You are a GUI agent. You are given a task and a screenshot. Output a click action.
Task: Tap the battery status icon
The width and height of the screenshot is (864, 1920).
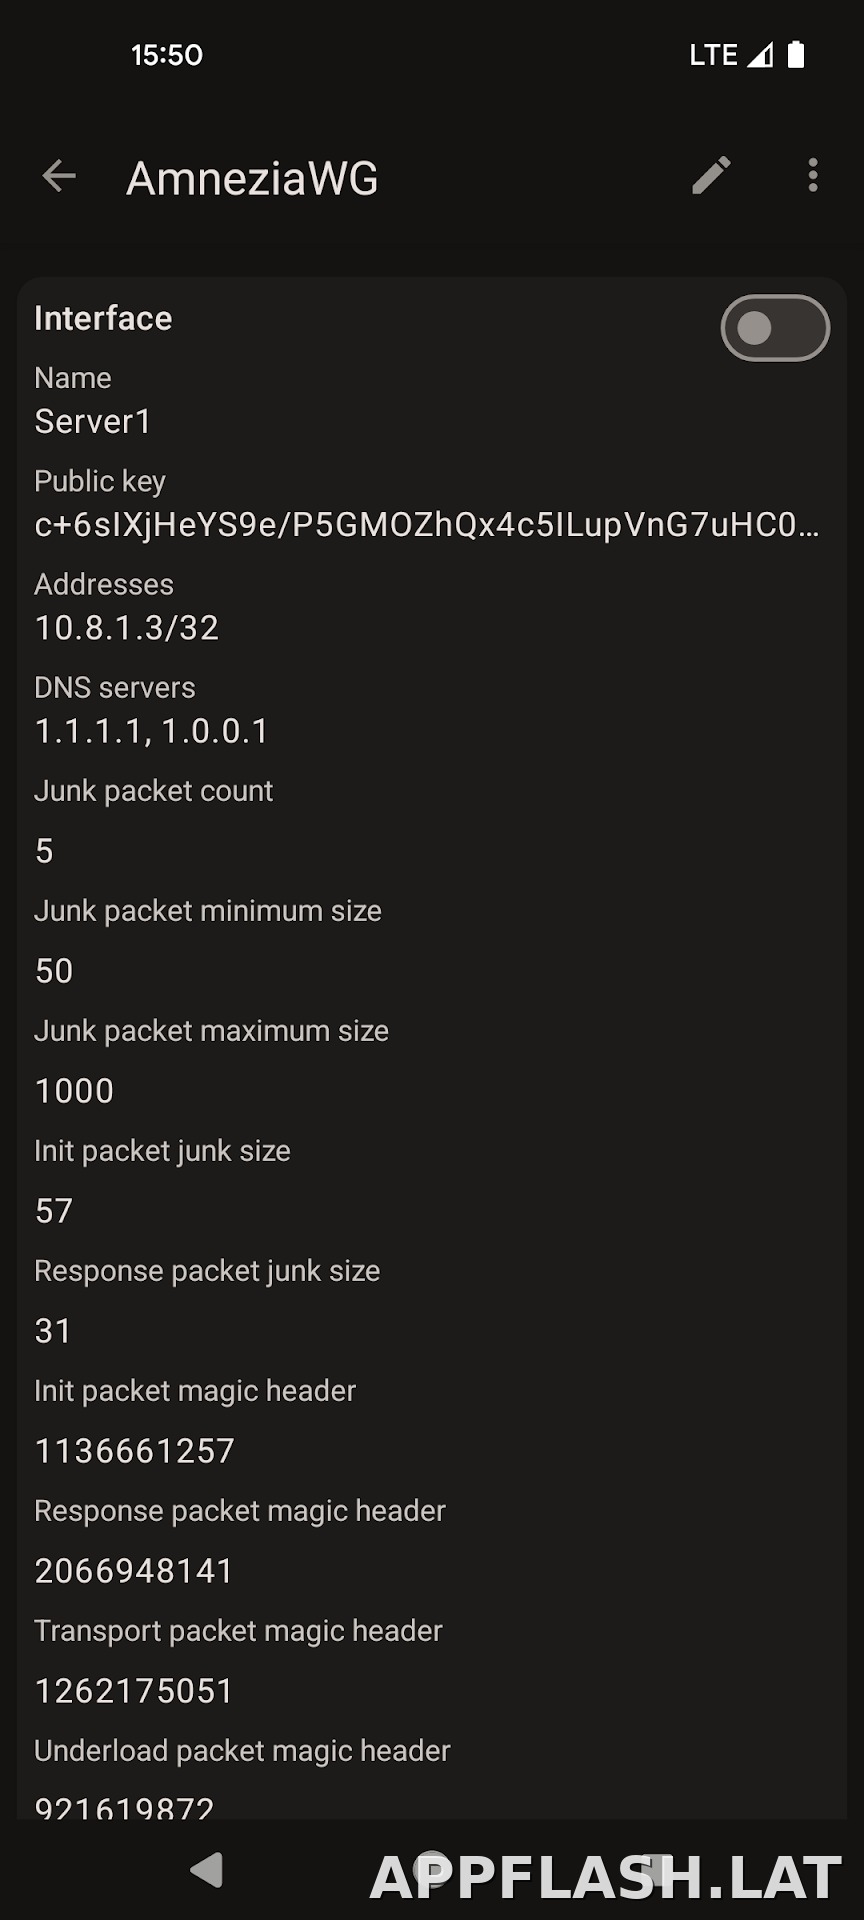coord(796,54)
